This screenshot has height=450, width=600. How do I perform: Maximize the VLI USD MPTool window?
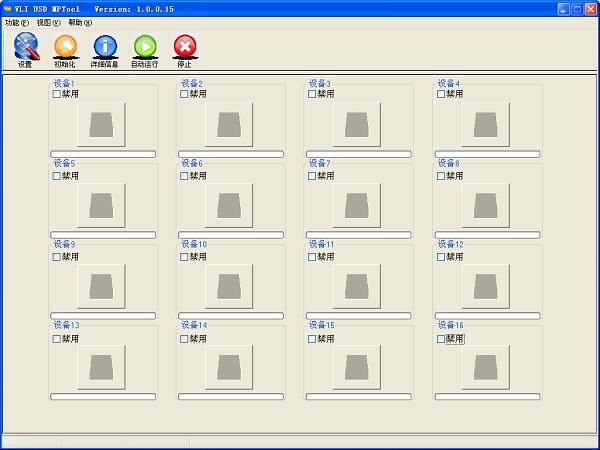click(577, 9)
